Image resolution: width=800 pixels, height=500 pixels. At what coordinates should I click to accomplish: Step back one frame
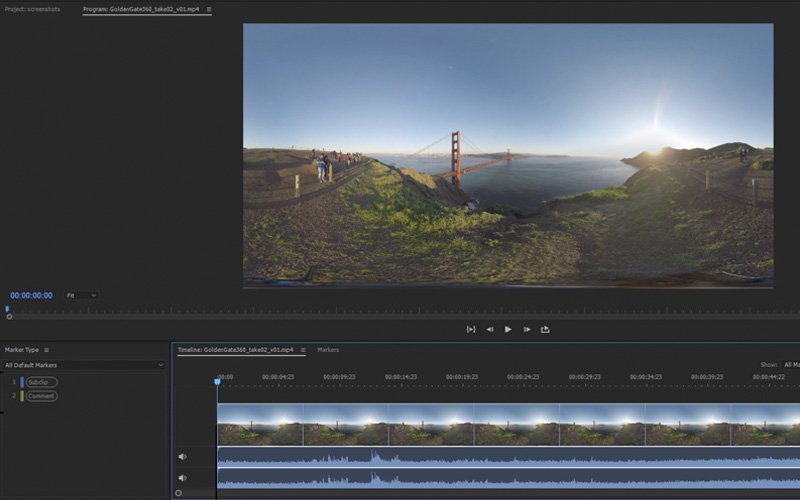point(490,329)
